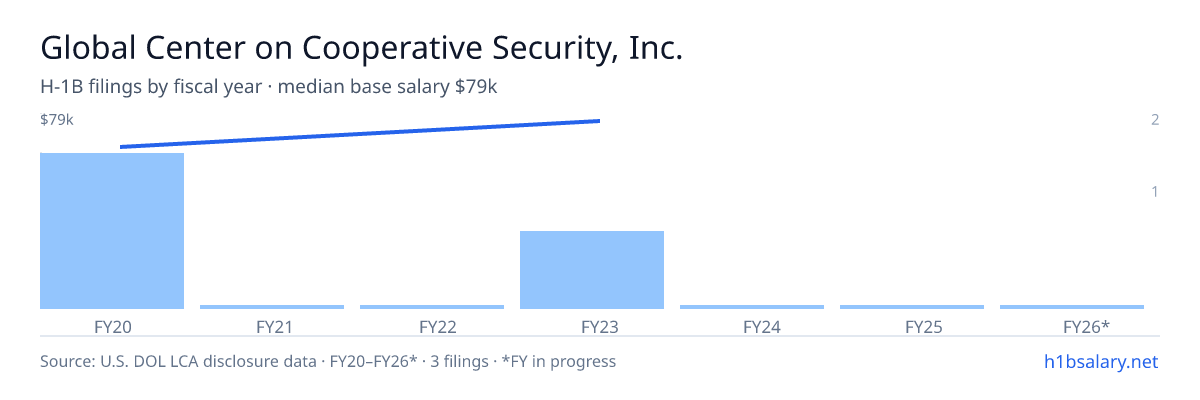Click the blue median salary trend line

pyautogui.click(x=360, y=134)
